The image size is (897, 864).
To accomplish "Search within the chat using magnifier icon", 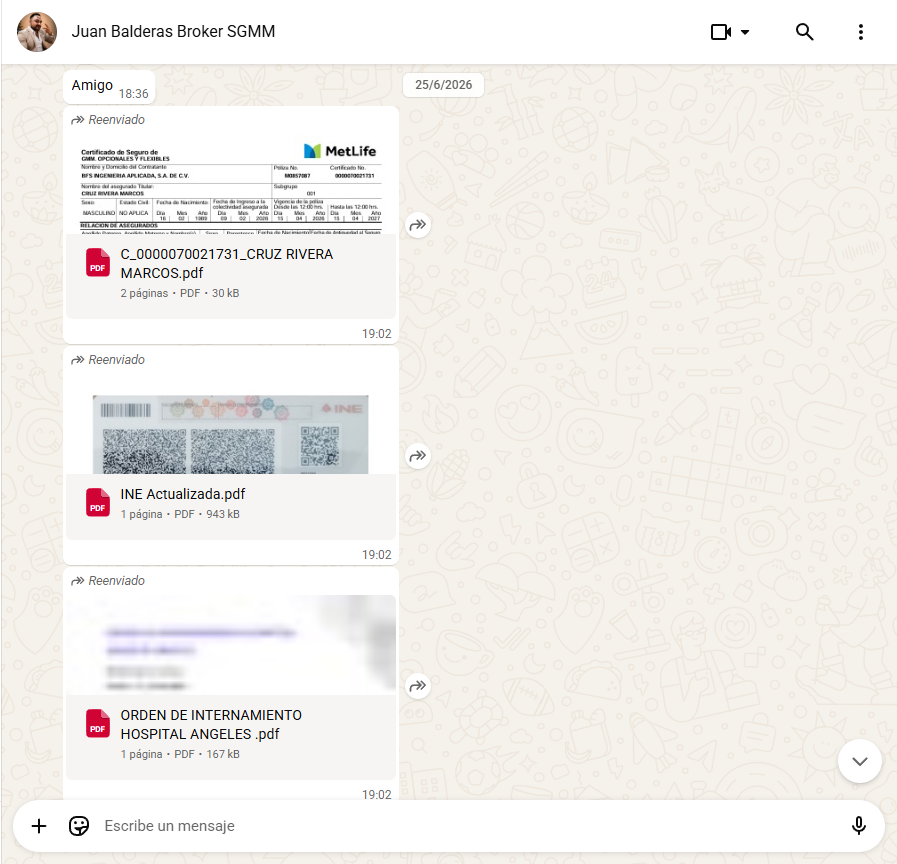I will [804, 32].
